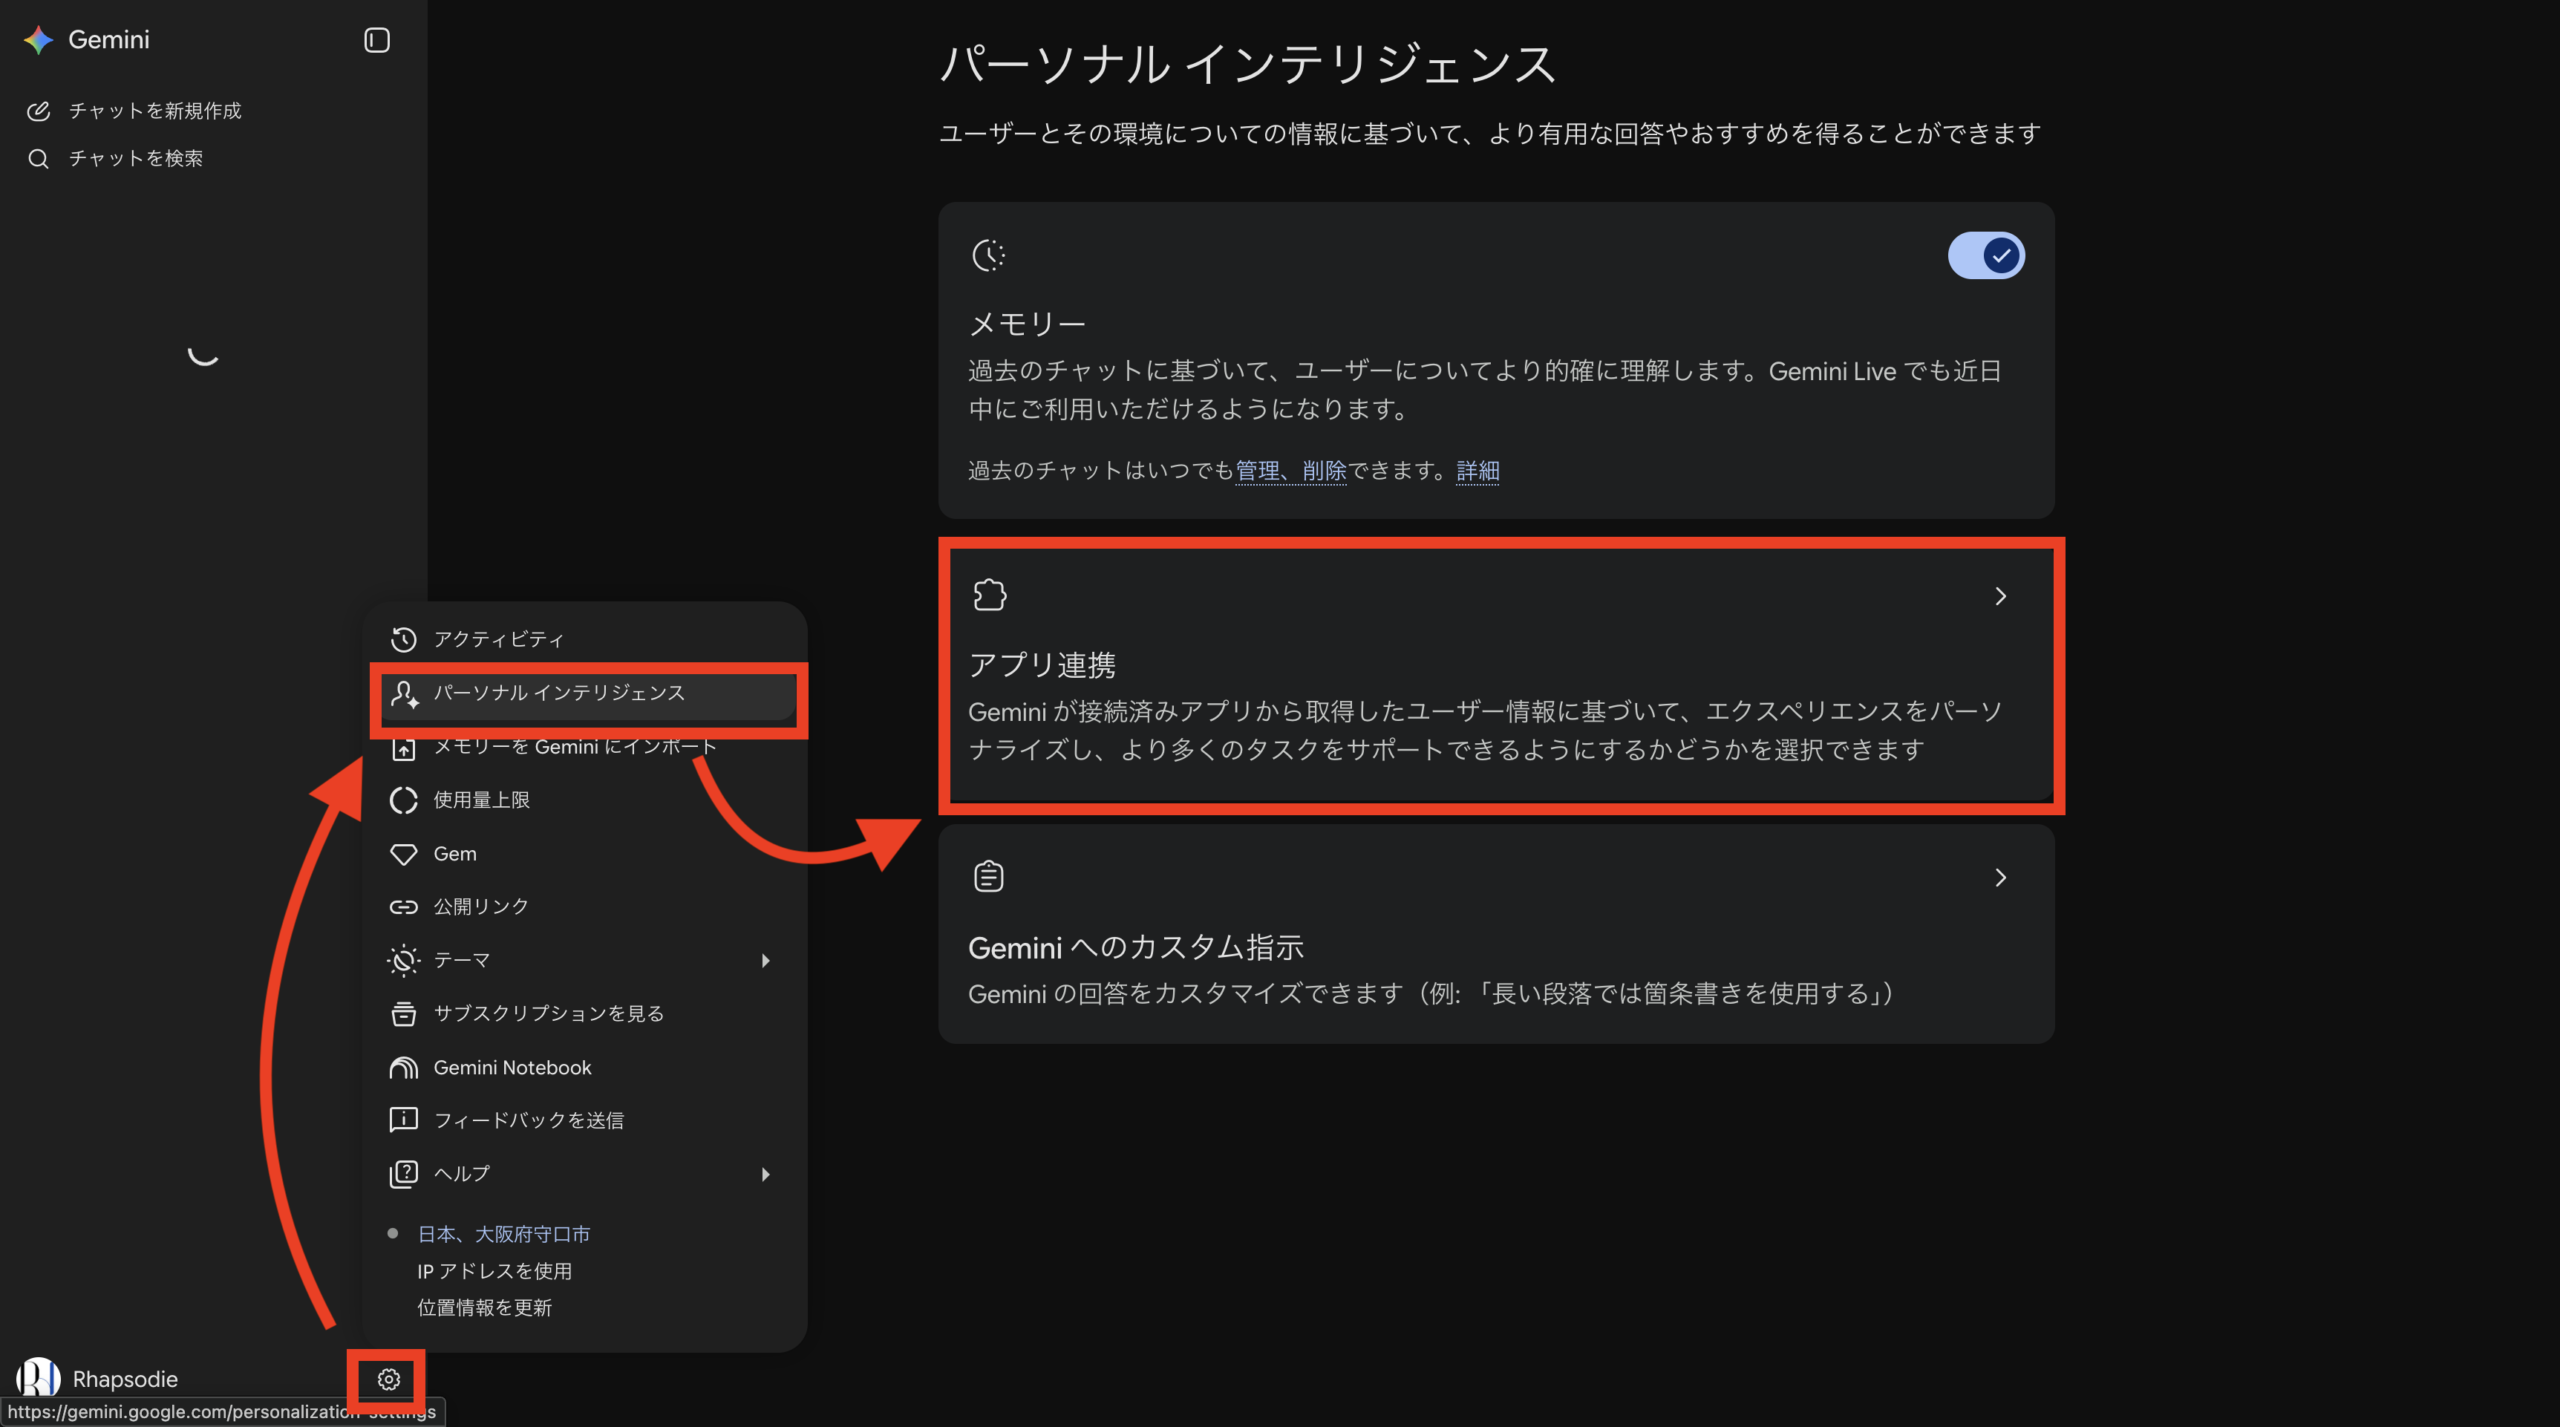Image resolution: width=2560 pixels, height=1427 pixels.
Task: Click the Gemini へのカスタム指示 card title
Action: [1136, 948]
